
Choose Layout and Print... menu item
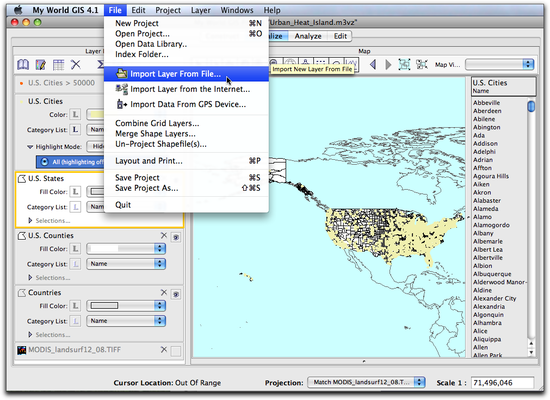coord(187,161)
